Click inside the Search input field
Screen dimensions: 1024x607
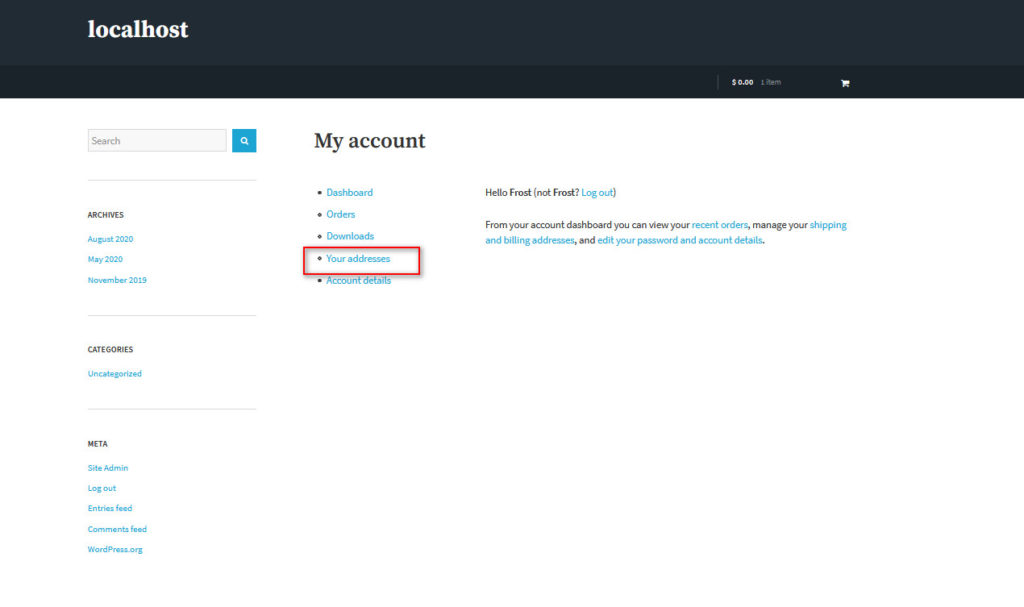pyautogui.click(x=155, y=140)
